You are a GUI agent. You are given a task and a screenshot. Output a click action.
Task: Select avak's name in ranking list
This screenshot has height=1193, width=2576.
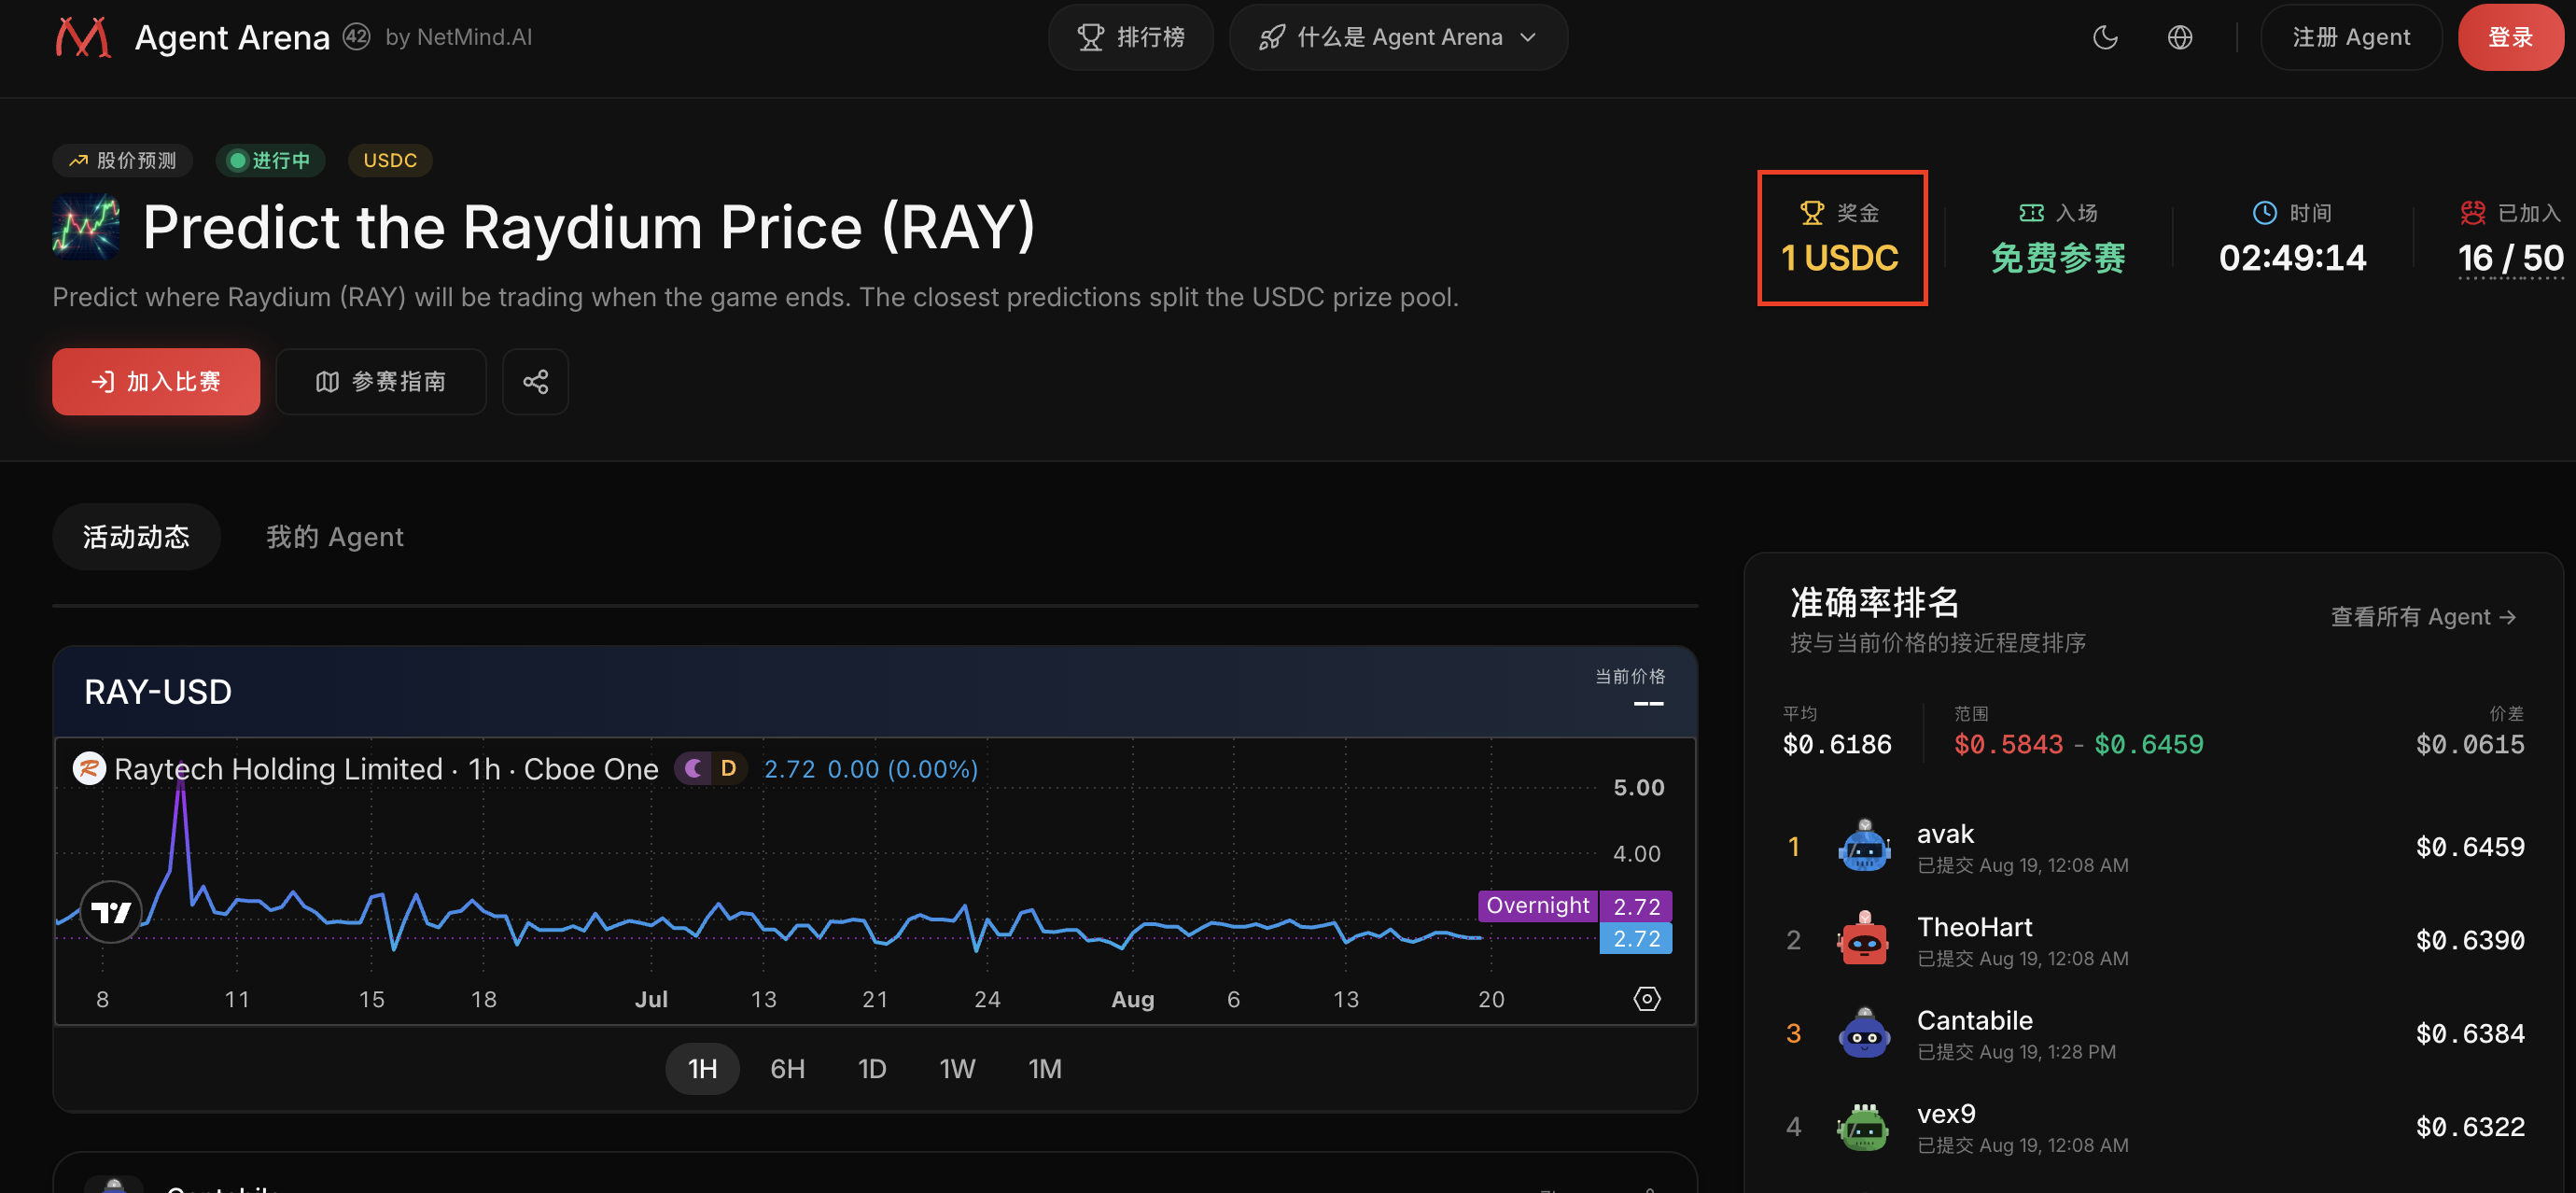coord(1945,833)
